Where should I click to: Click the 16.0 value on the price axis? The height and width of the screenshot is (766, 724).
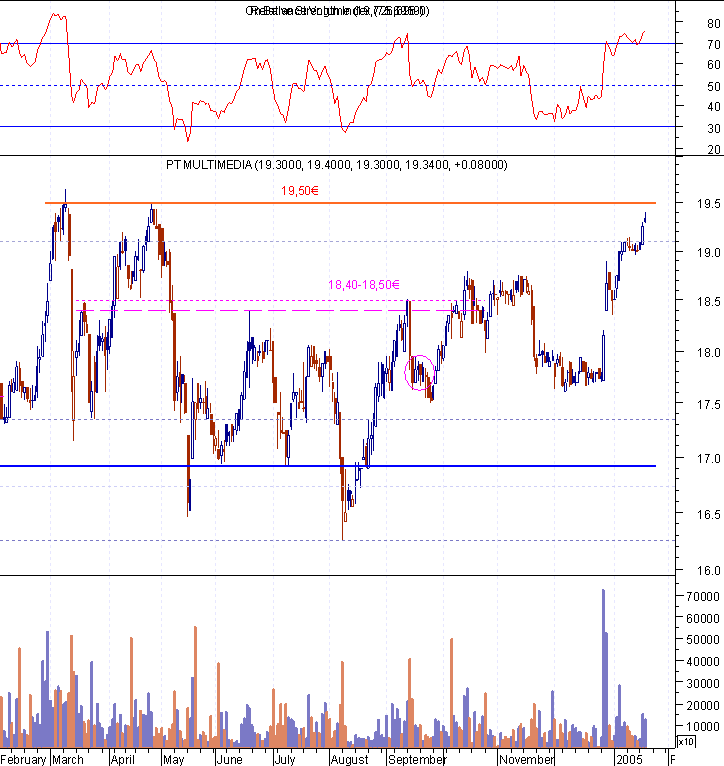point(709,571)
